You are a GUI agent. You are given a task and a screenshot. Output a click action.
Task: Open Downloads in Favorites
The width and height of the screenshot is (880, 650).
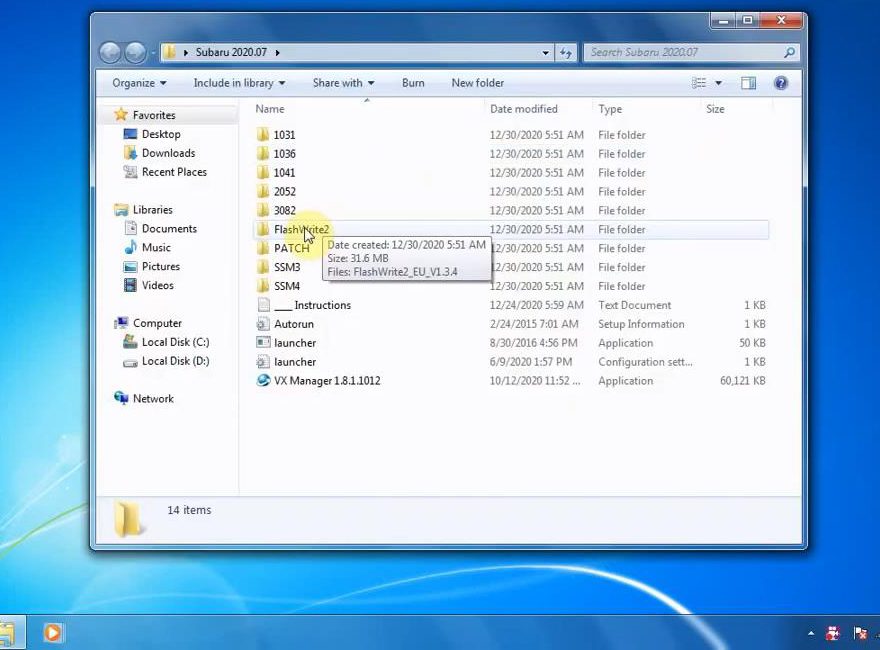[x=168, y=153]
